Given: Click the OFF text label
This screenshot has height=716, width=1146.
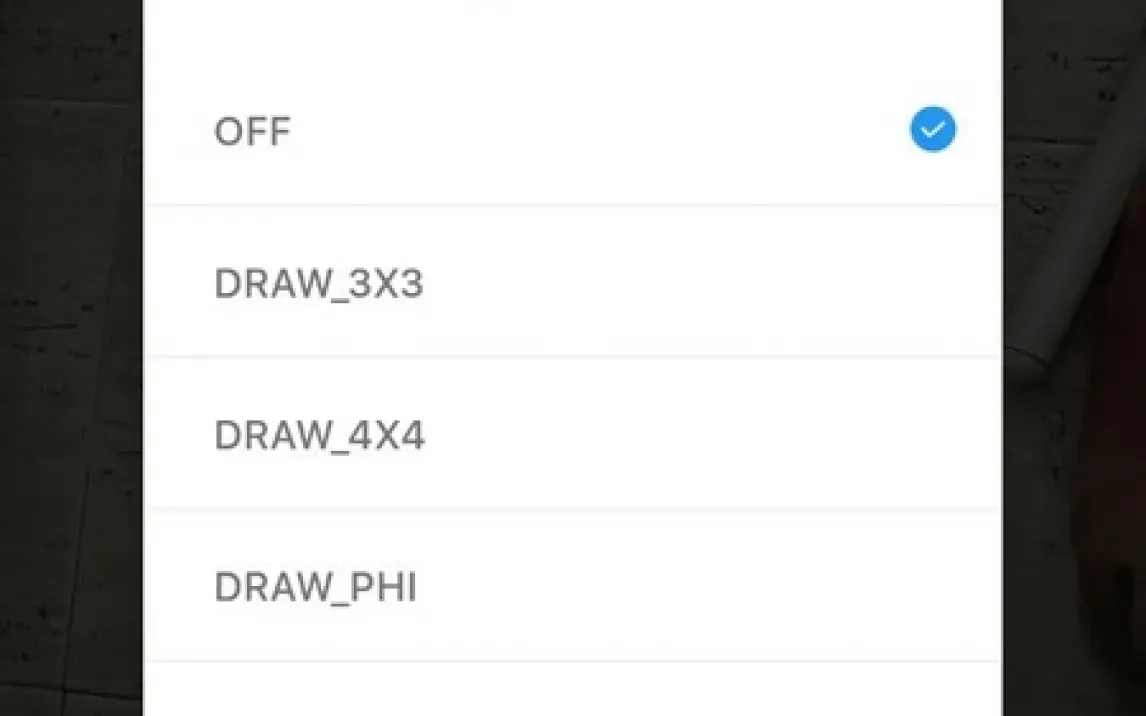Looking at the screenshot, I should pyautogui.click(x=252, y=132).
